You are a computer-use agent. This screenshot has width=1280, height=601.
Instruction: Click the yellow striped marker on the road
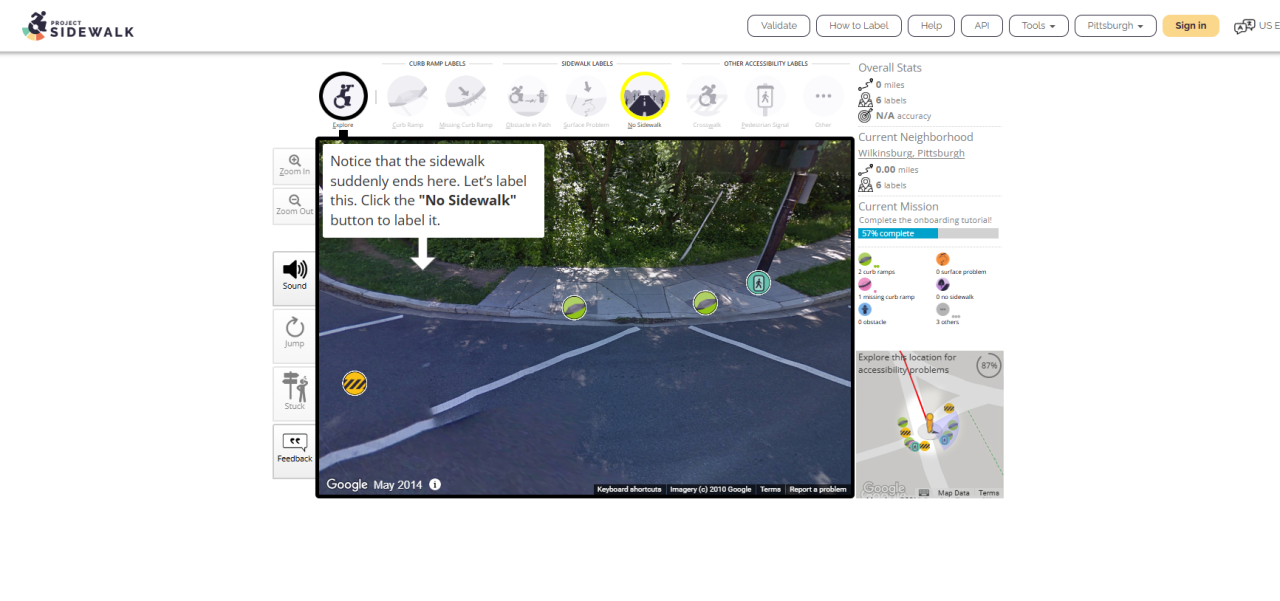click(x=355, y=383)
